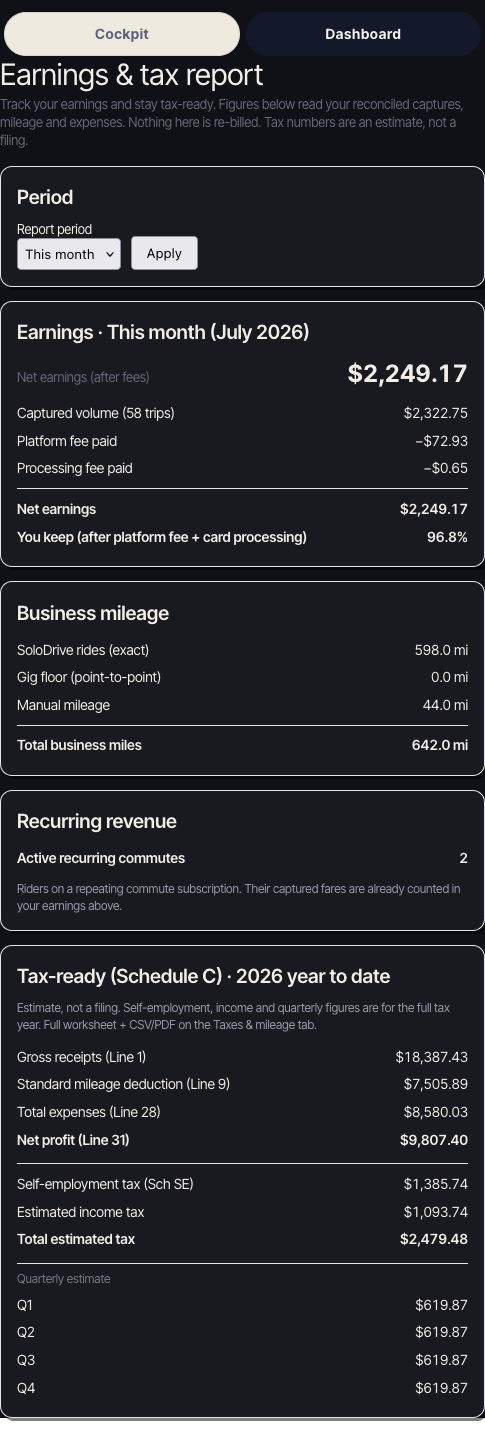This screenshot has height=1432, width=485.
Task: Select the $2,479.48 total tax value
Action: pyautogui.click(x=434, y=1239)
